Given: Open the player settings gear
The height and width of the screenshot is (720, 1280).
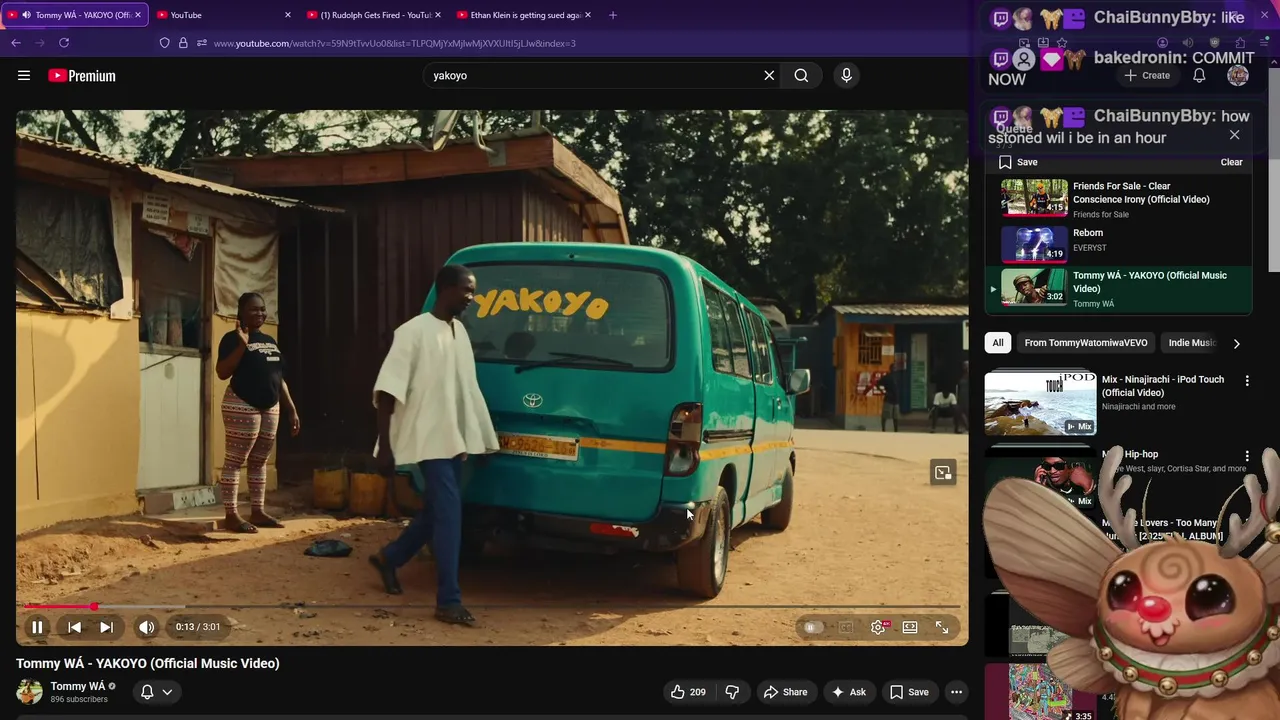Looking at the screenshot, I should (878, 627).
